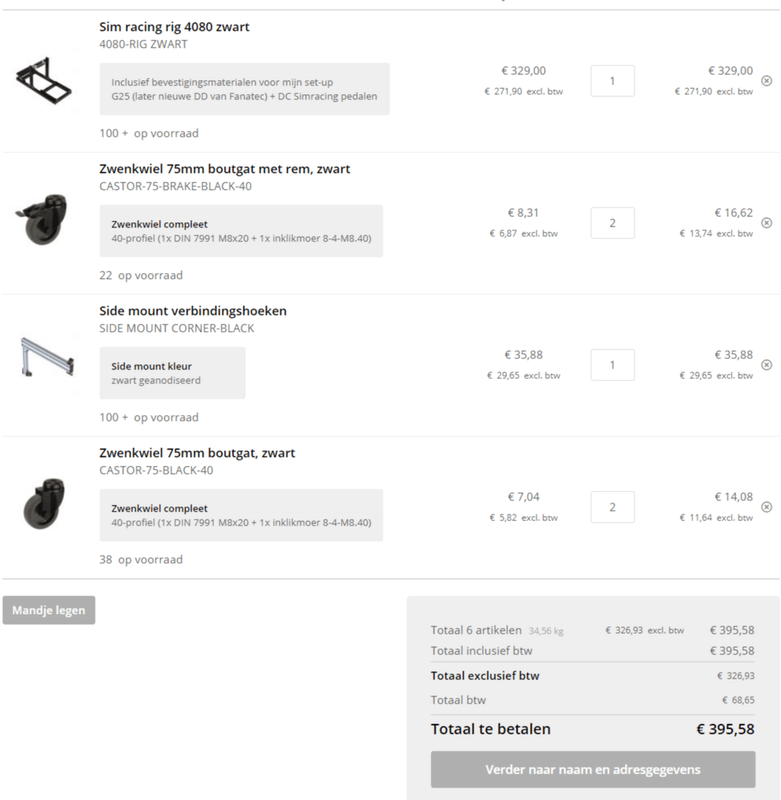Remove Zwenkwiel met rem from cart
This screenshot has height=800, width=781.
click(x=766, y=222)
